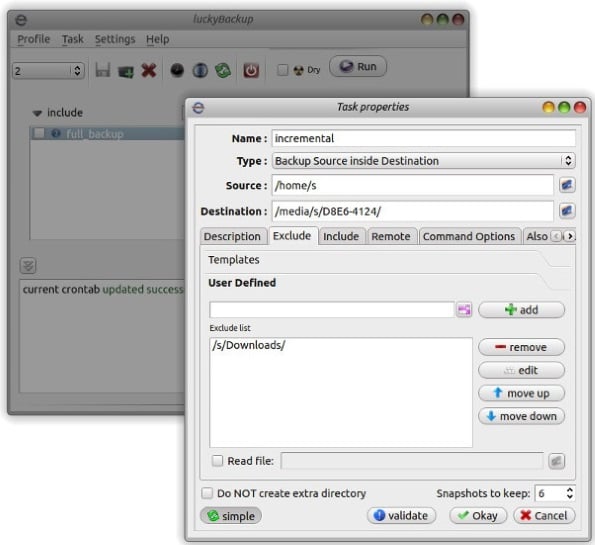The width and height of the screenshot is (595, 545).
Task: Select the Exclude tab
Action: (292, 236)
